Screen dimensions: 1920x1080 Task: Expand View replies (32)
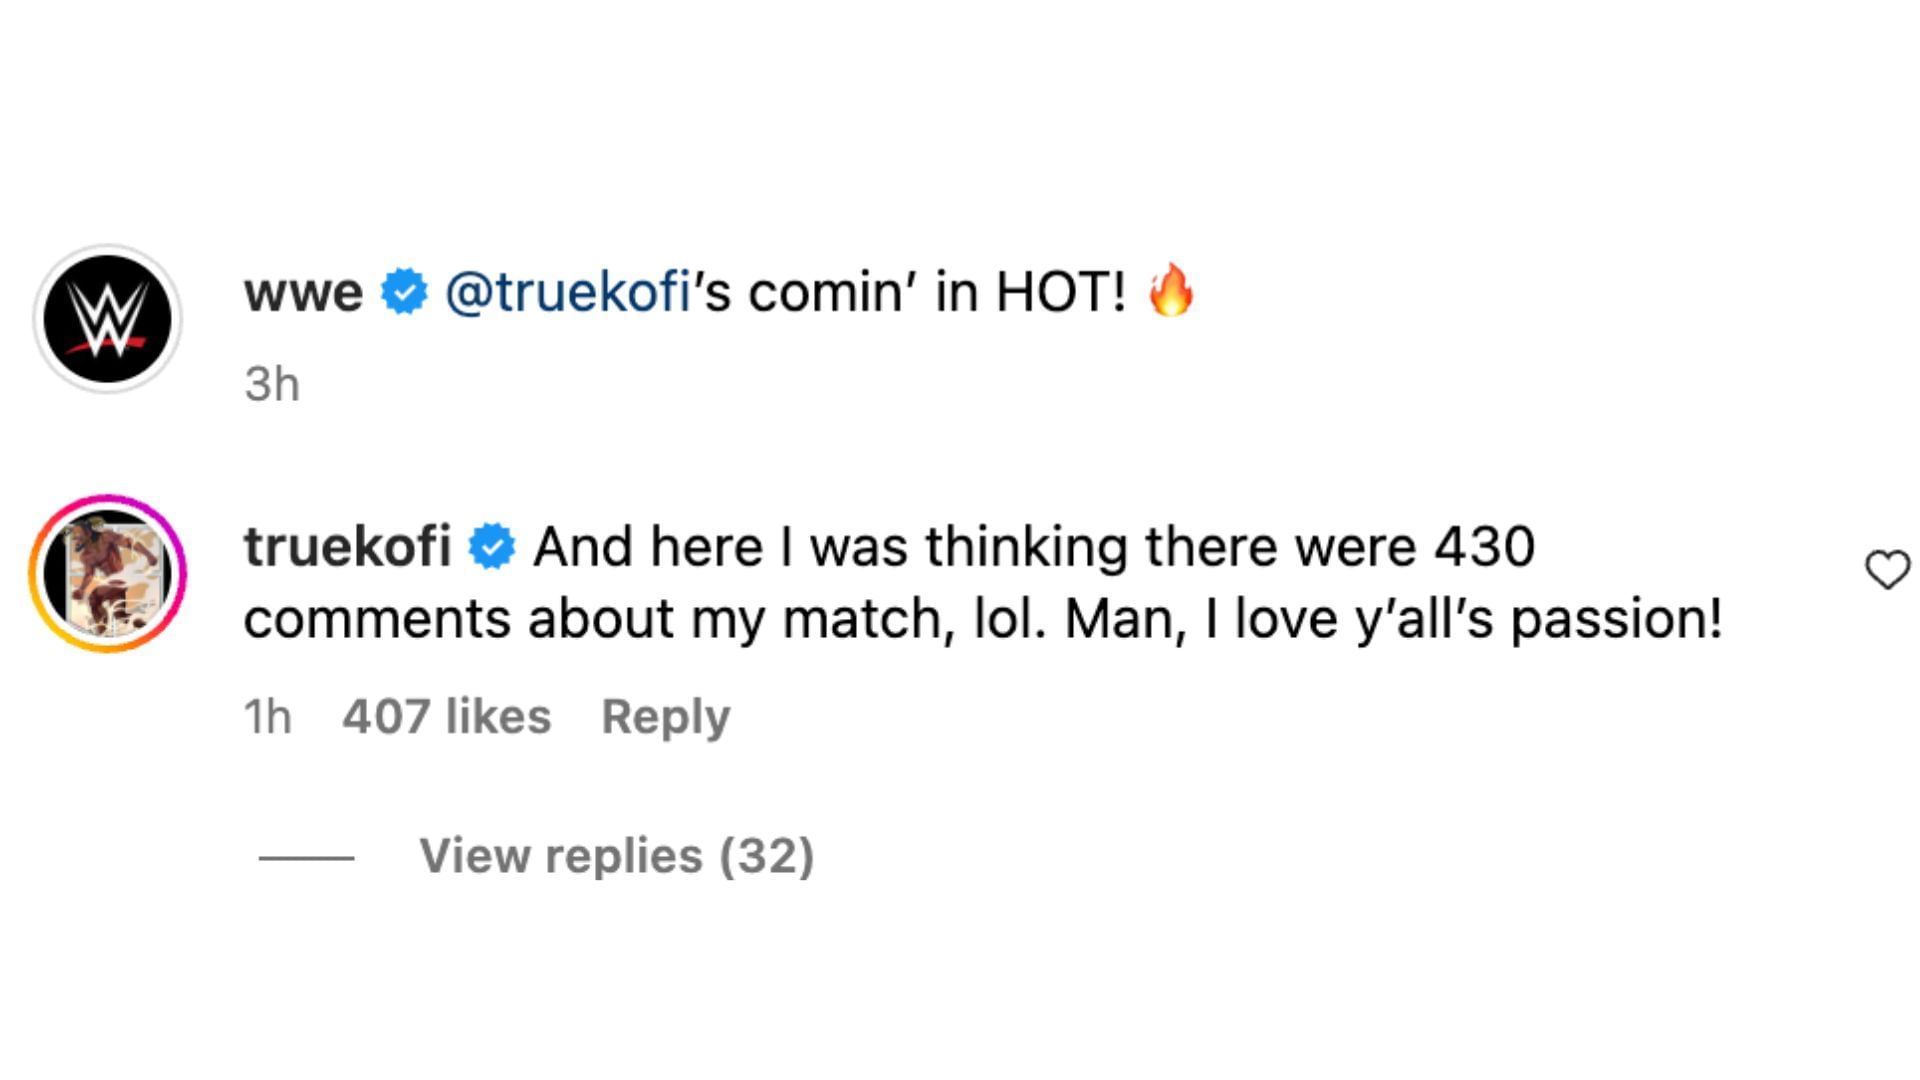pos(616,856)
